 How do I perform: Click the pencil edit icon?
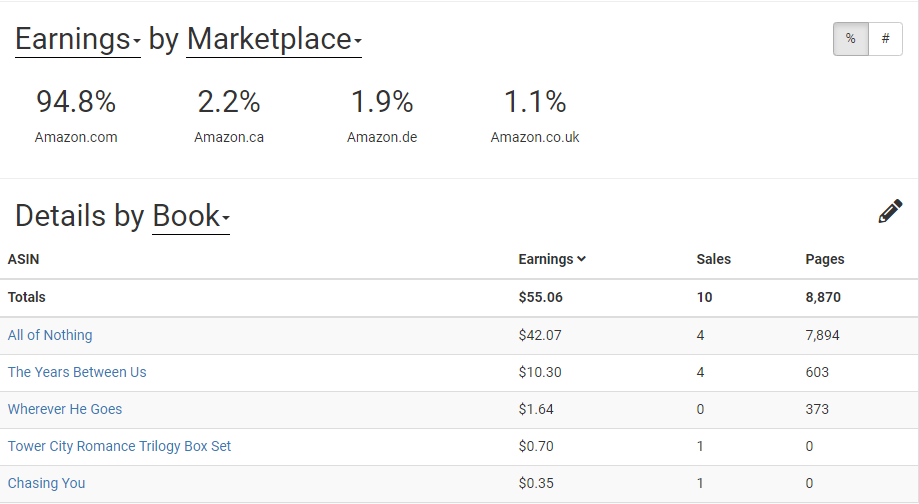tap(890, 212)
